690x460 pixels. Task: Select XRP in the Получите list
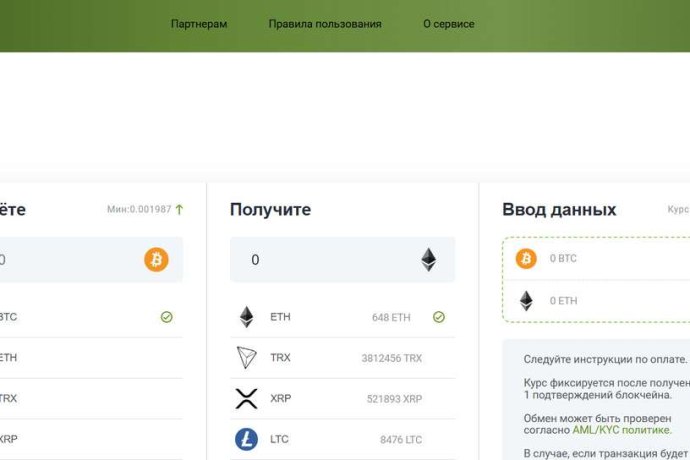pyautogui.click(x=342, y=398)
